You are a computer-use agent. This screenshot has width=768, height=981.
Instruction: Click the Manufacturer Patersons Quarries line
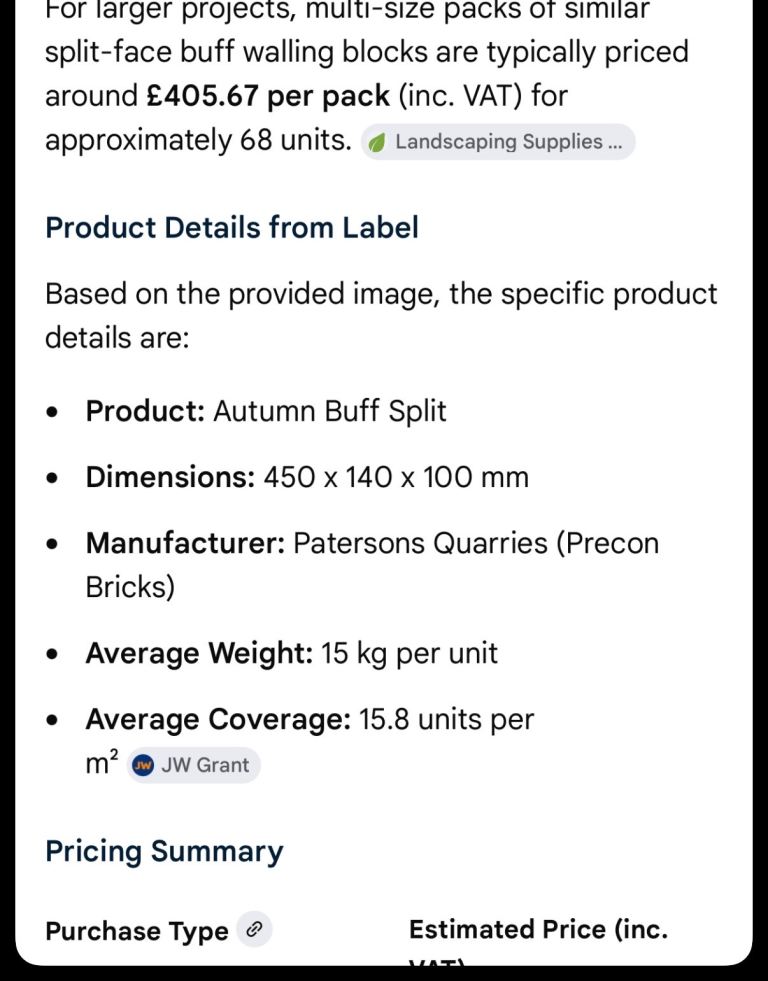point(372,543)
